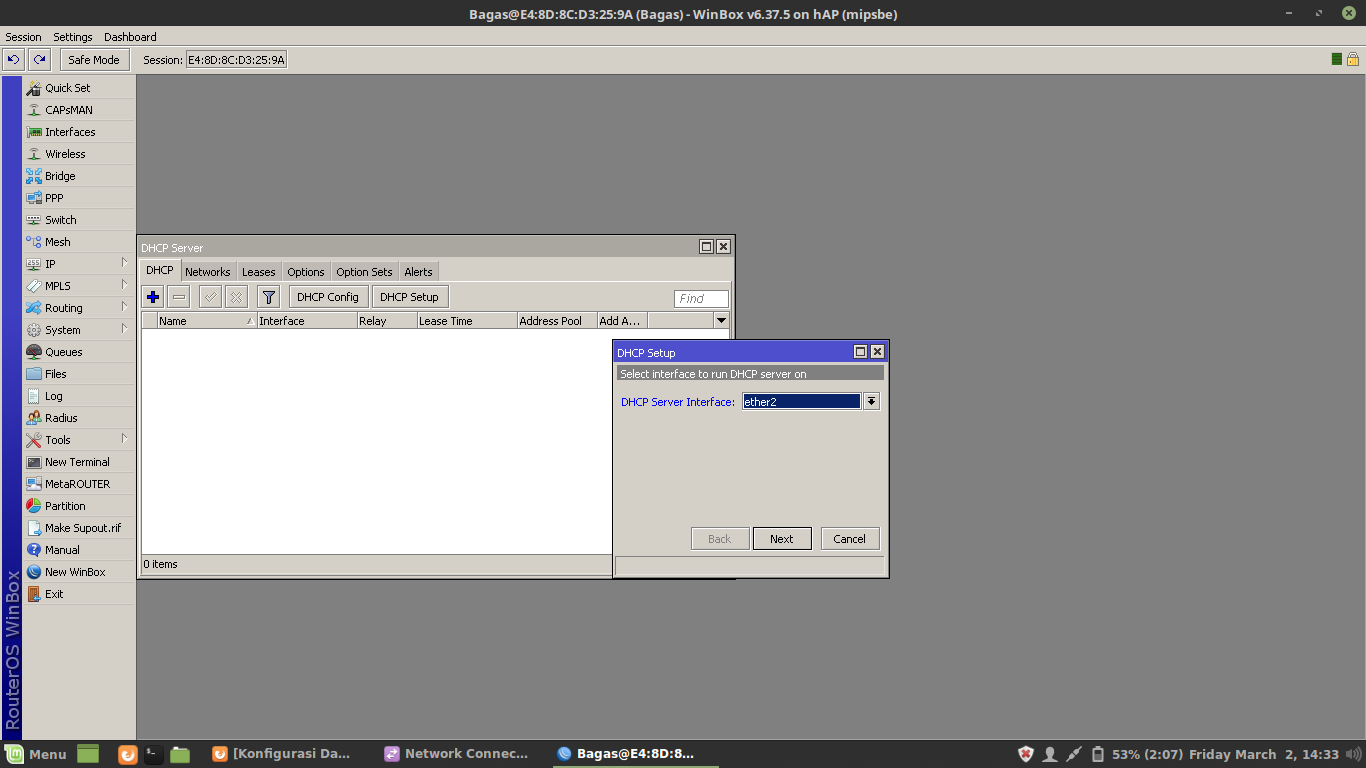Sort by the Lease Time column header

click(467, 321)
